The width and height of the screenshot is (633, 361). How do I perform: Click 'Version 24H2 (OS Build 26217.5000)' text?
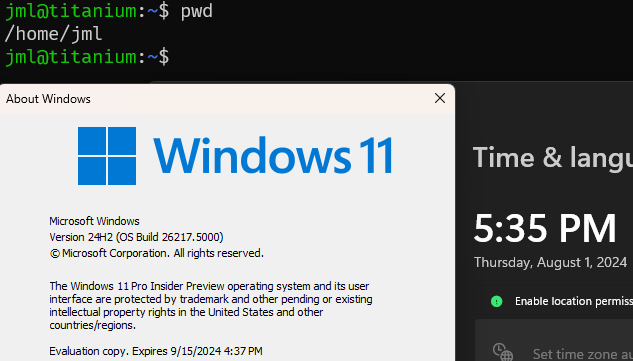[x=136, y=237]
